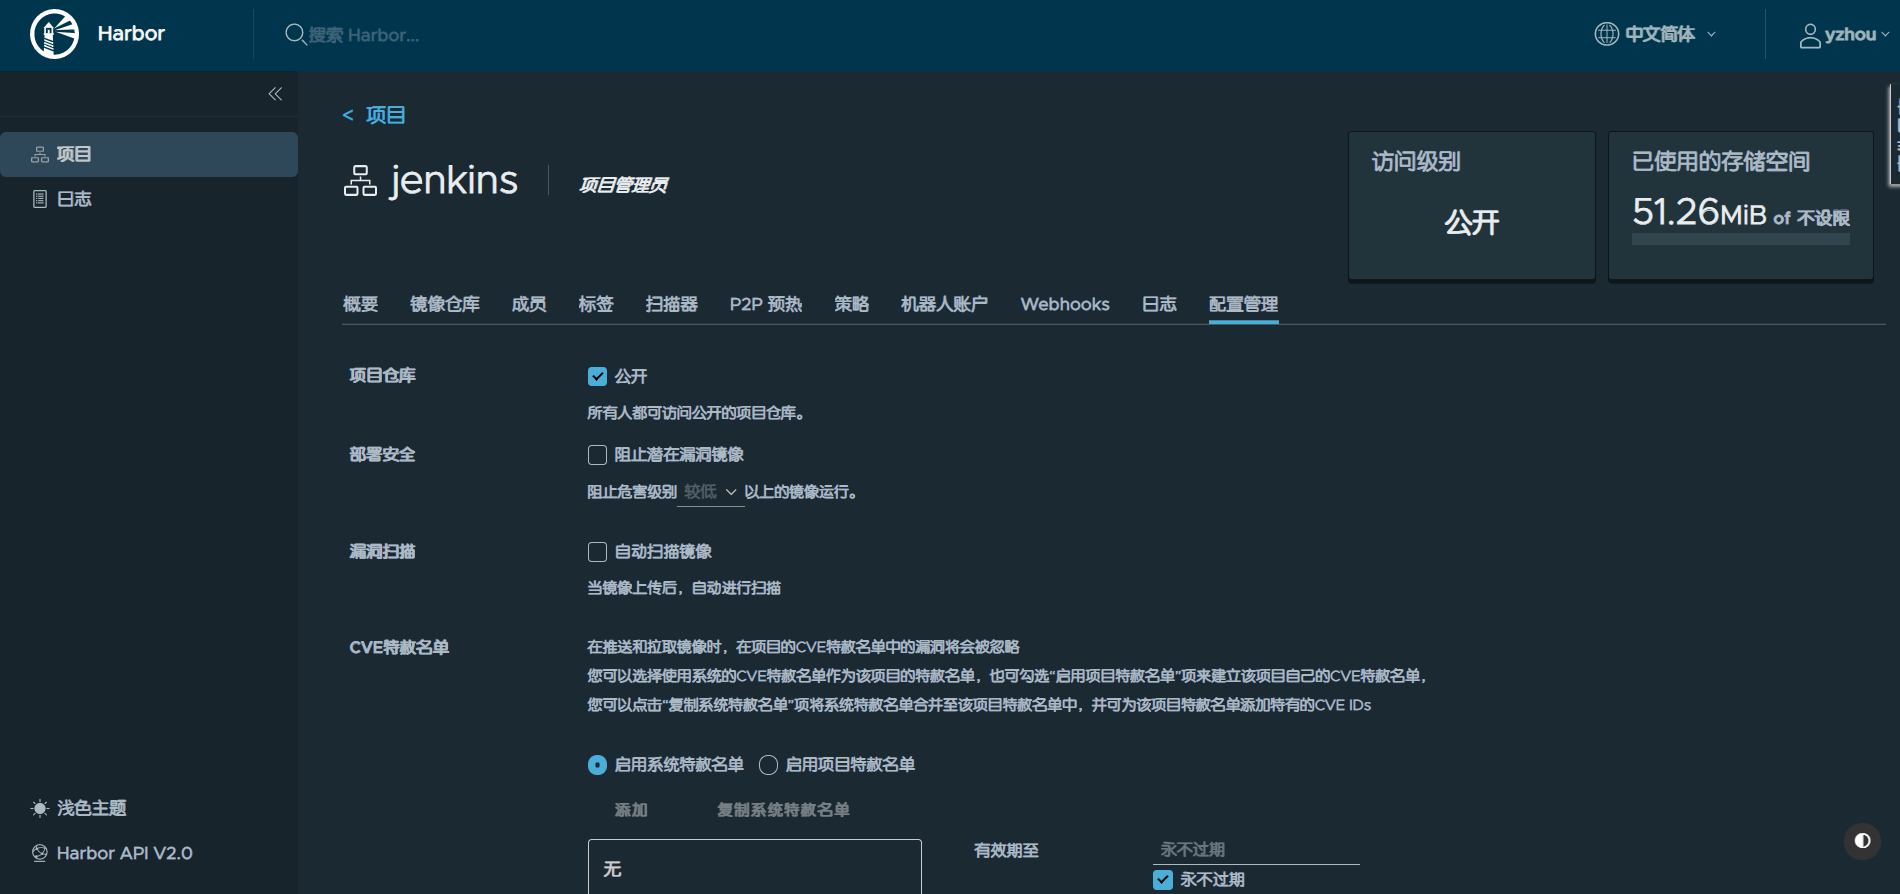The width and height of the screenshot is (1900, 894).
Task: Click the Harbor logo icon
Action: (x=54, y=34)
